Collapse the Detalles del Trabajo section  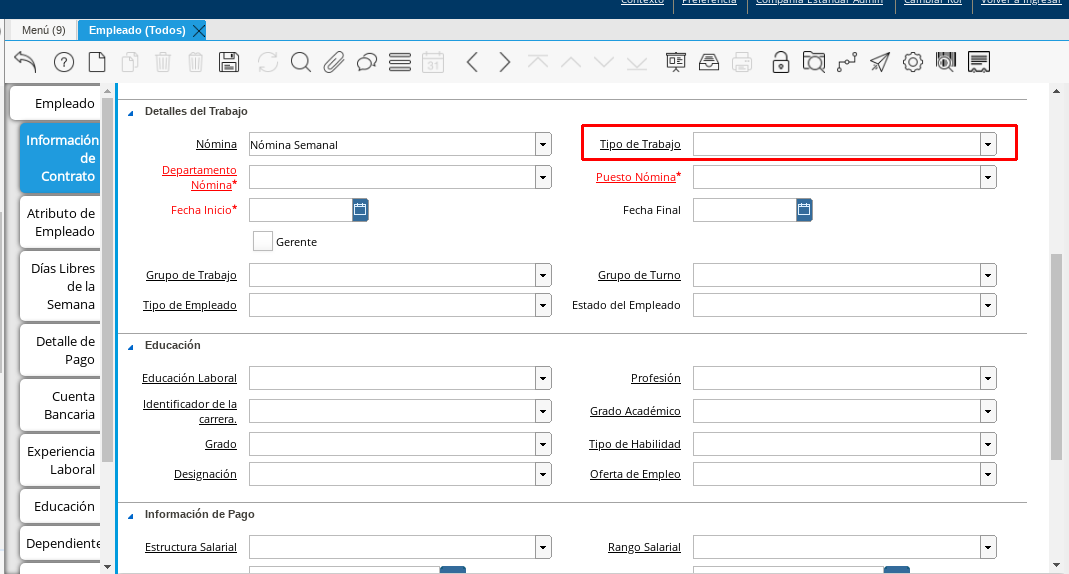[131, 112]
